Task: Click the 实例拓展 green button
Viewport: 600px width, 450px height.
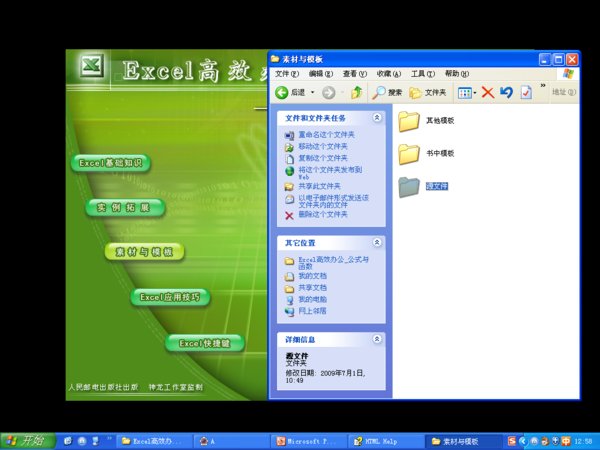Action: [x=125, y=207]
